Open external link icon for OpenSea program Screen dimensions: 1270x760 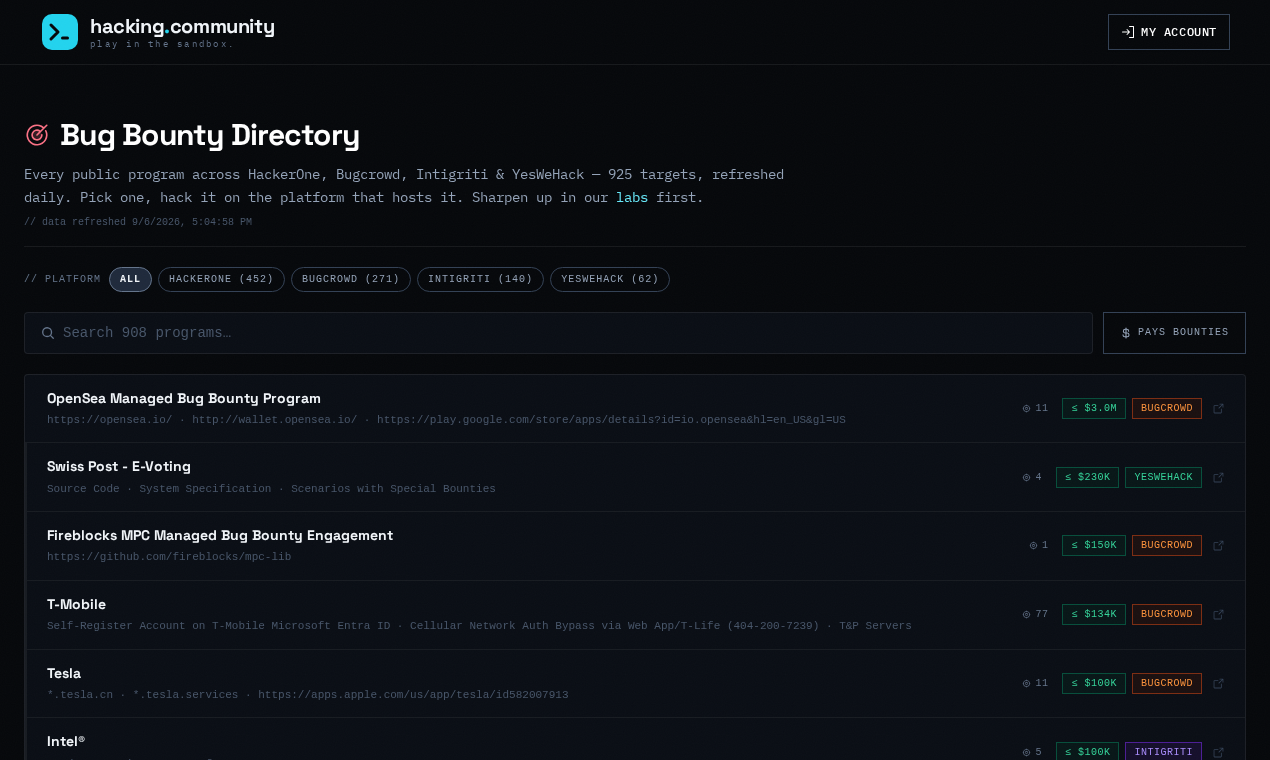[1218, 408]
